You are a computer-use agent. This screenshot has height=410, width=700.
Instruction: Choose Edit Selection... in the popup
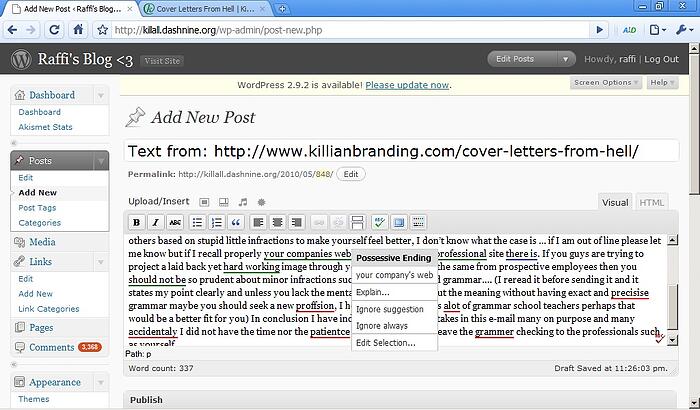pos(394,343)
